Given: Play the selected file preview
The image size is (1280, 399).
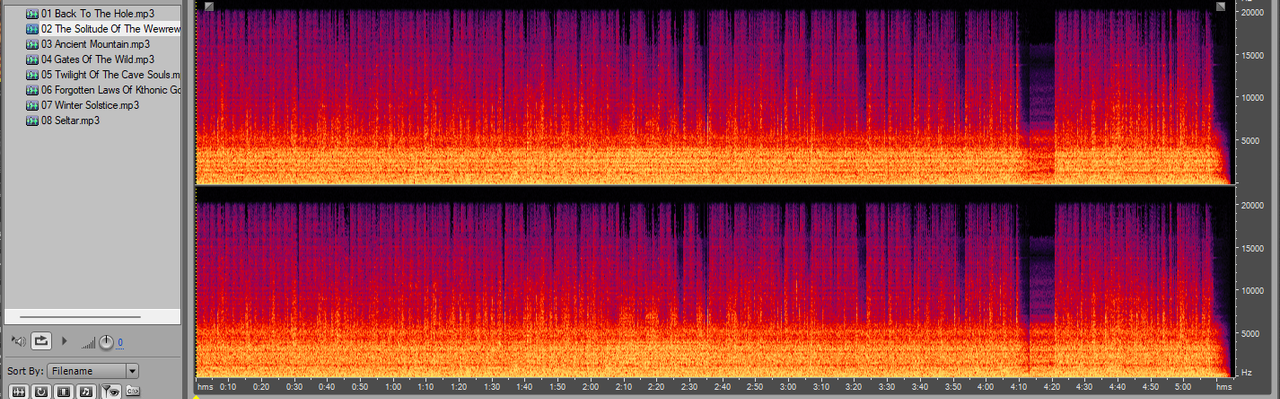Looking at the screenshot, I should (x=66, y=342).
